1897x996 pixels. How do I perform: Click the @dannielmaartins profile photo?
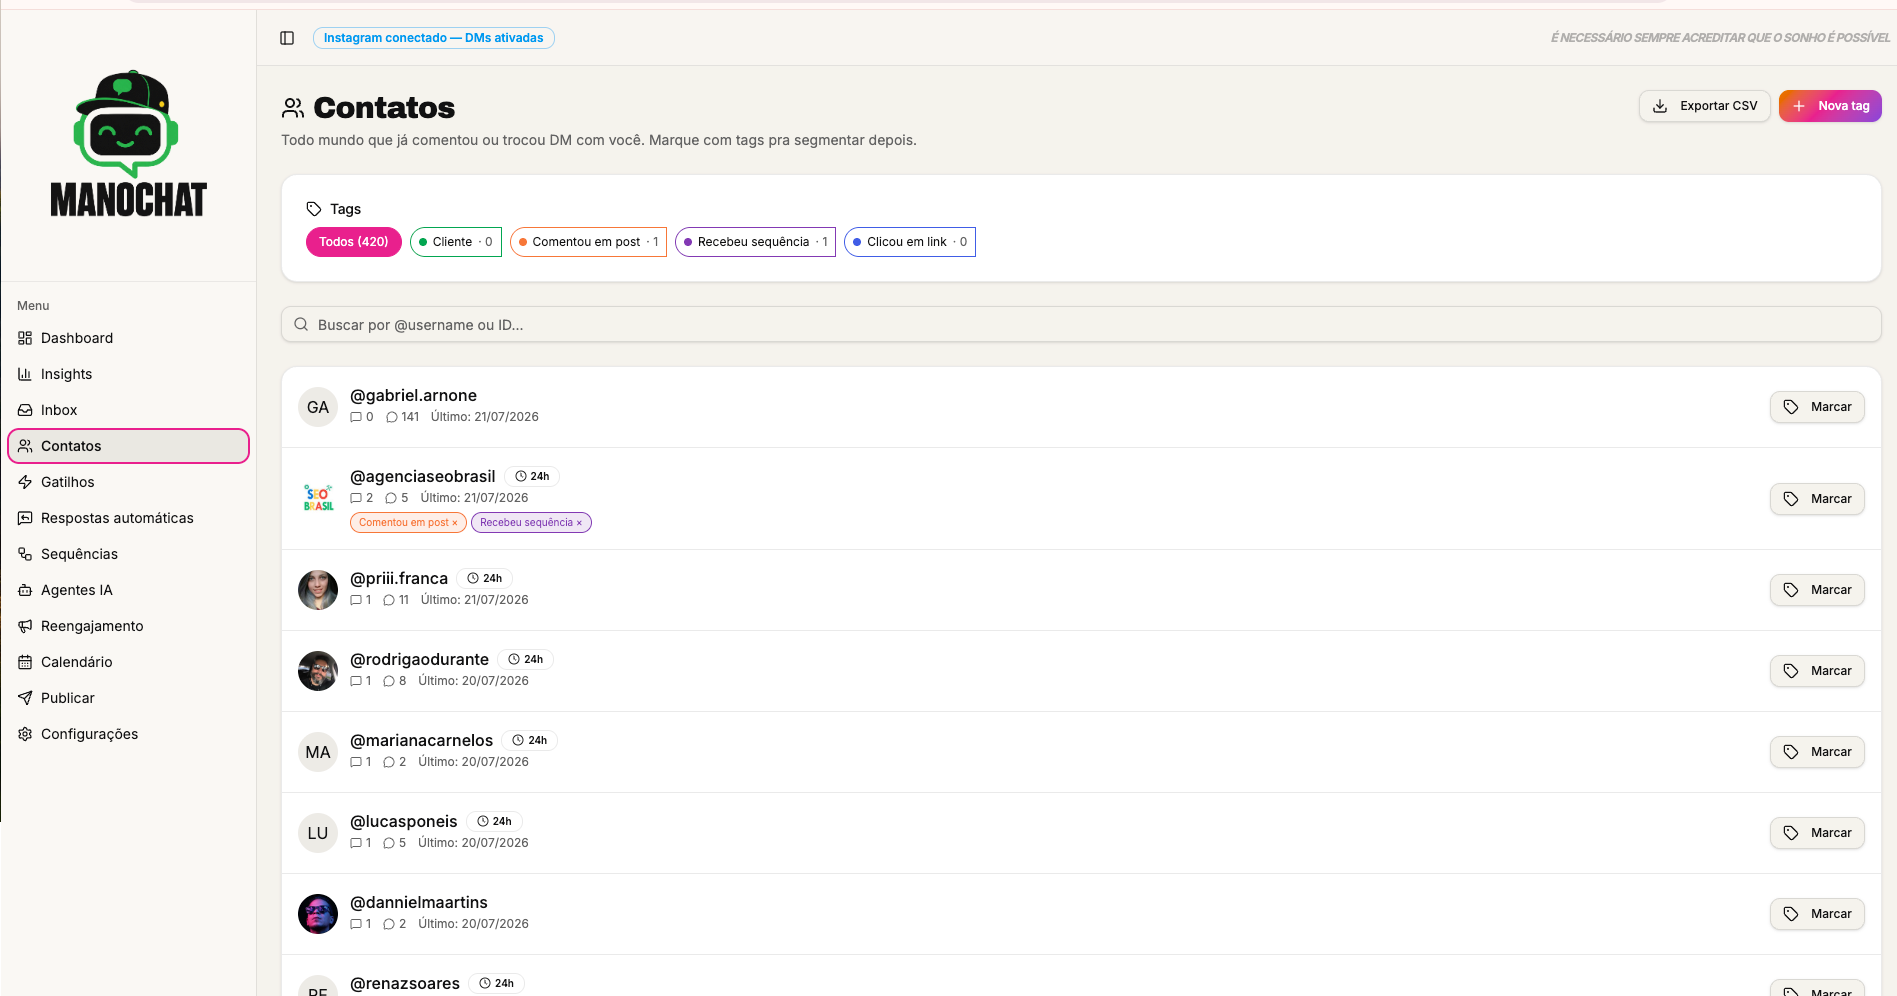click(318, 914)
